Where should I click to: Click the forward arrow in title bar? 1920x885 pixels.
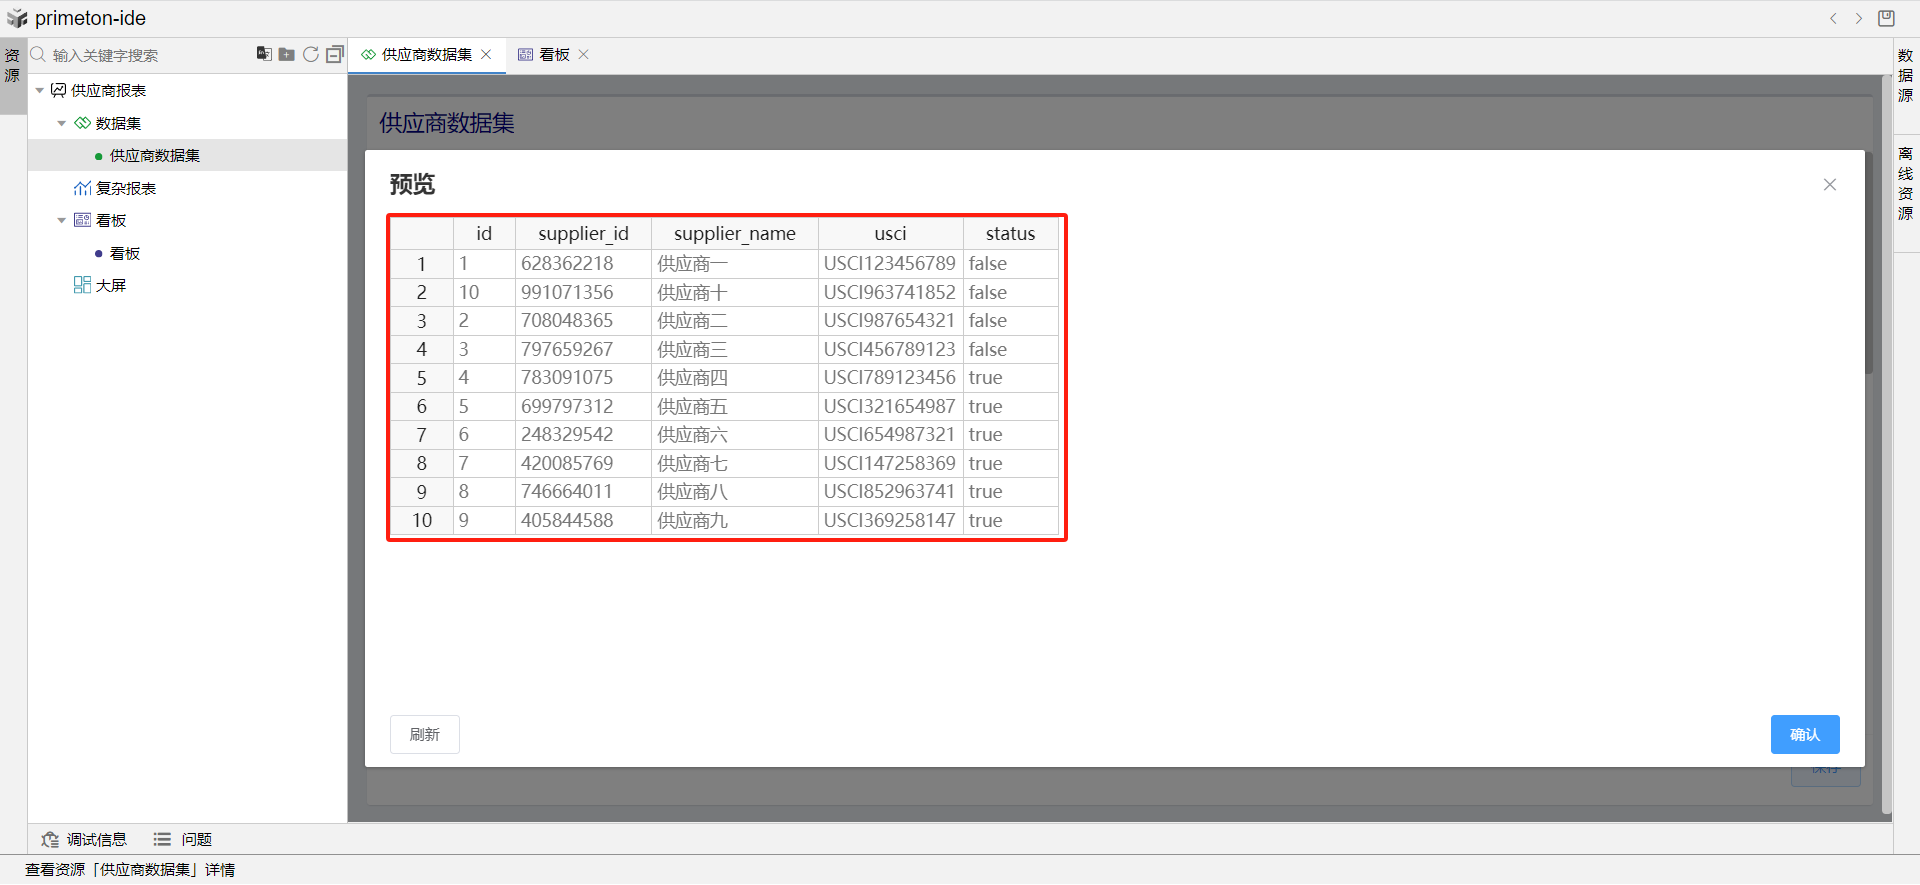1859,18
